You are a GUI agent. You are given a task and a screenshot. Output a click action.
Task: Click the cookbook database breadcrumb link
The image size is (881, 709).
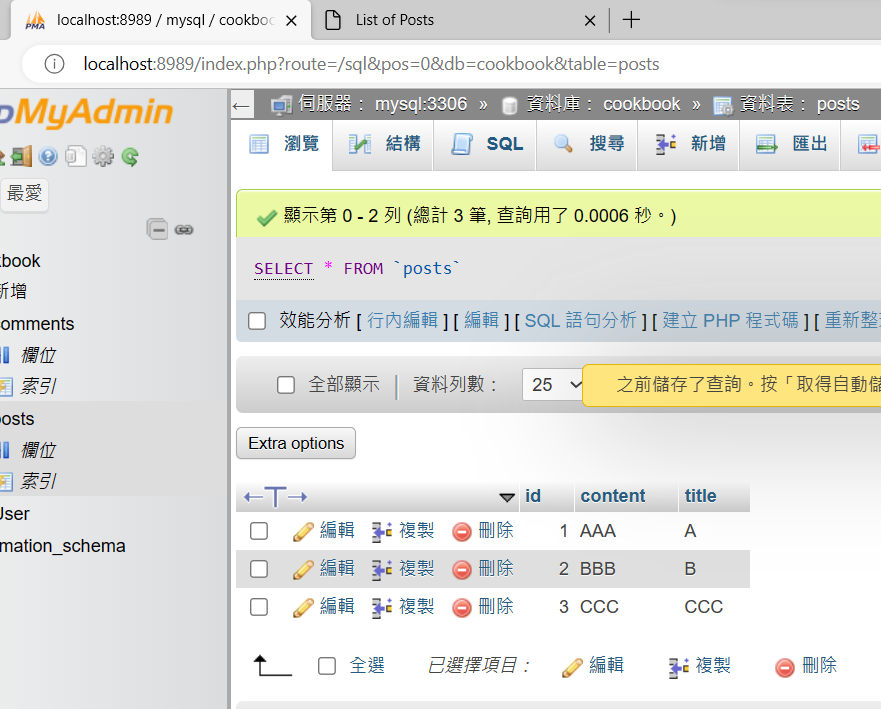(x=642, y=104)
